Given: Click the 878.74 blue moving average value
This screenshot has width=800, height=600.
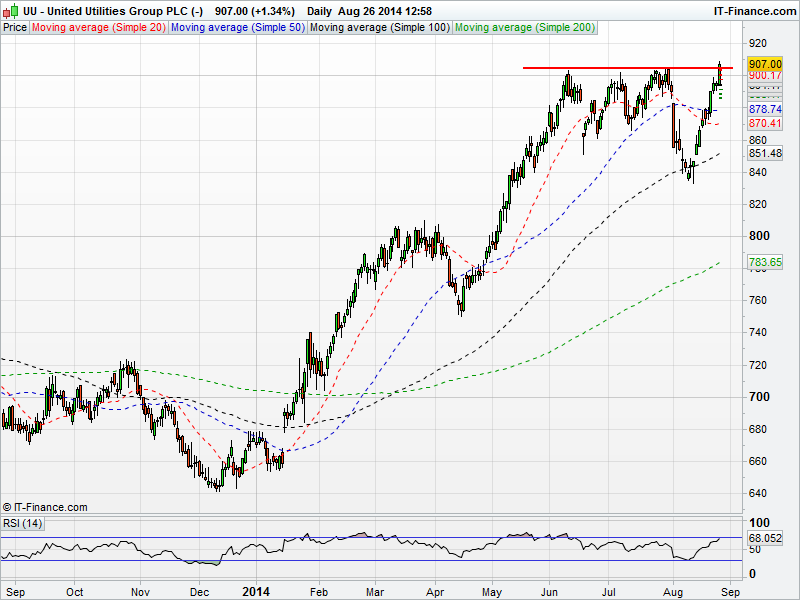Looking at the screenshot, I should pos(765,109).
